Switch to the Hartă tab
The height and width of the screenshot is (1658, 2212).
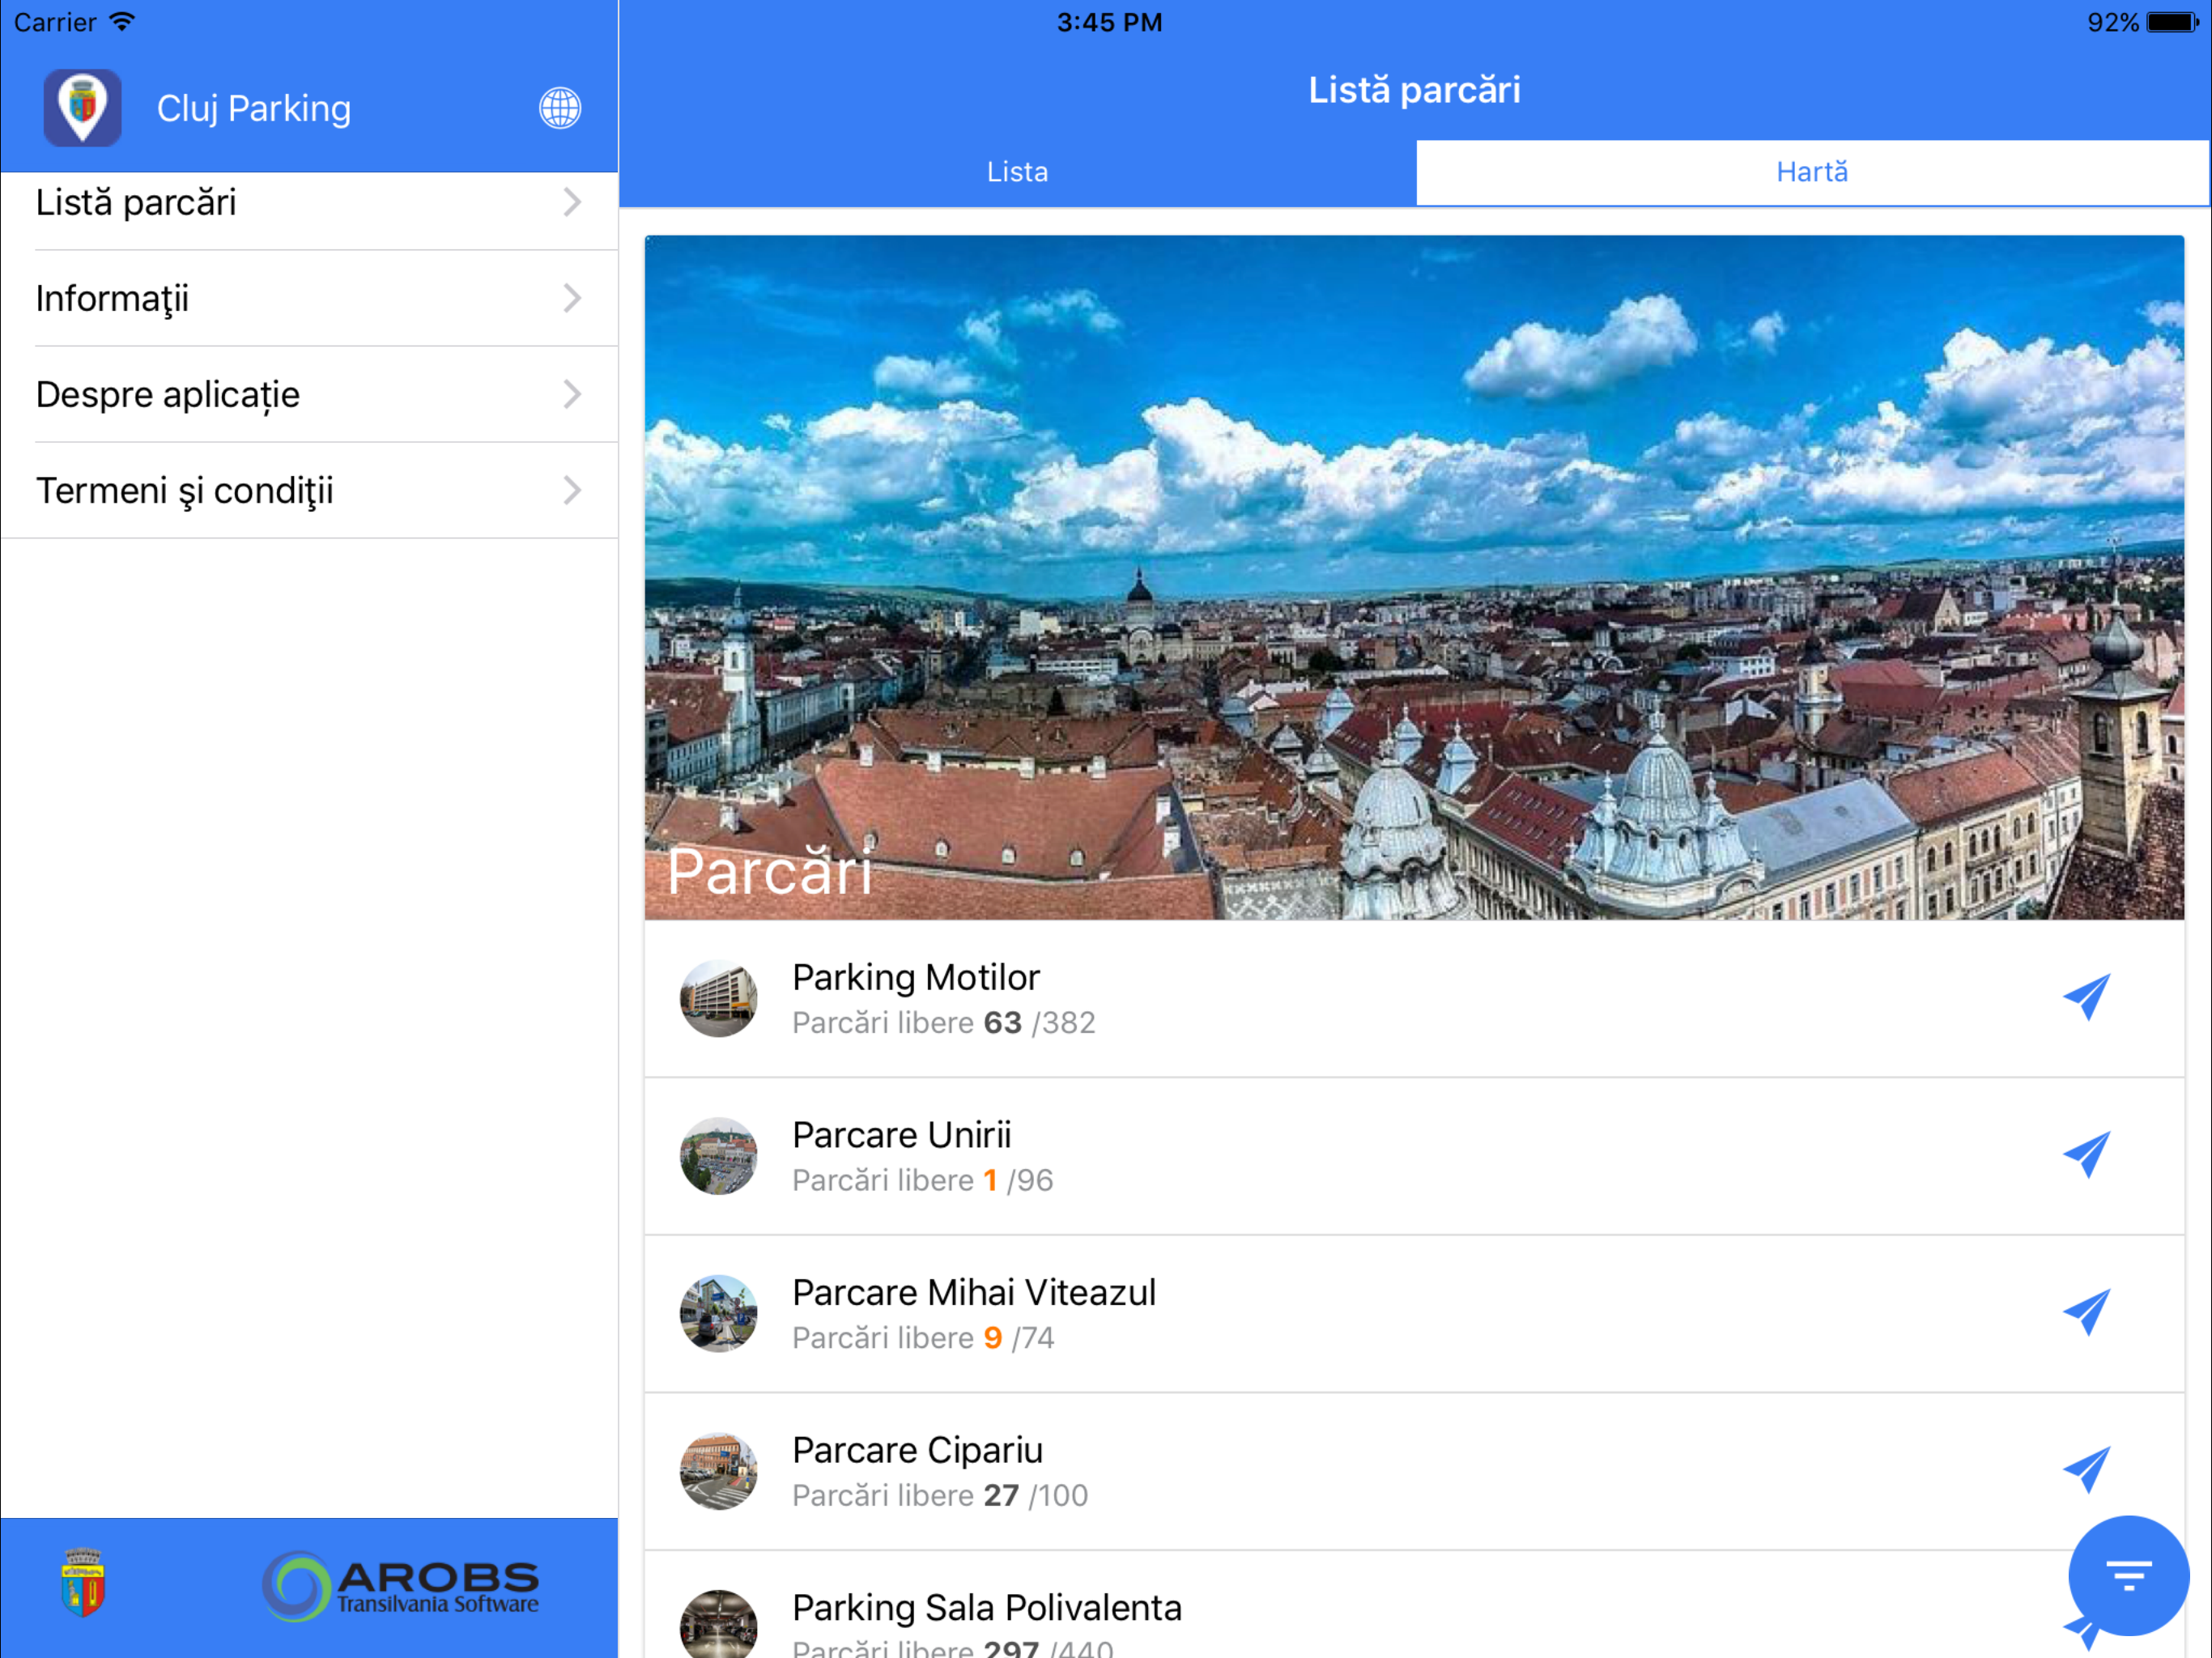pos(1811,172)
